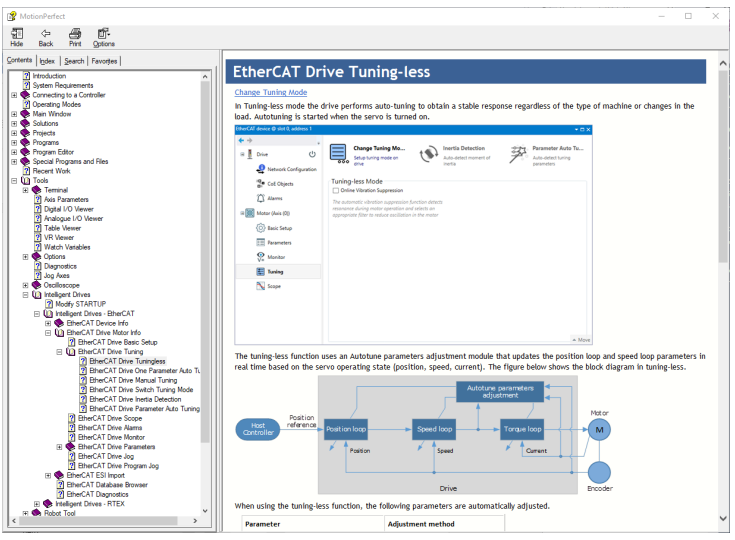This screenshot has height=540, width=735.
Task: Click the tuning-less mode screenshot image
Action: (413, 235)
